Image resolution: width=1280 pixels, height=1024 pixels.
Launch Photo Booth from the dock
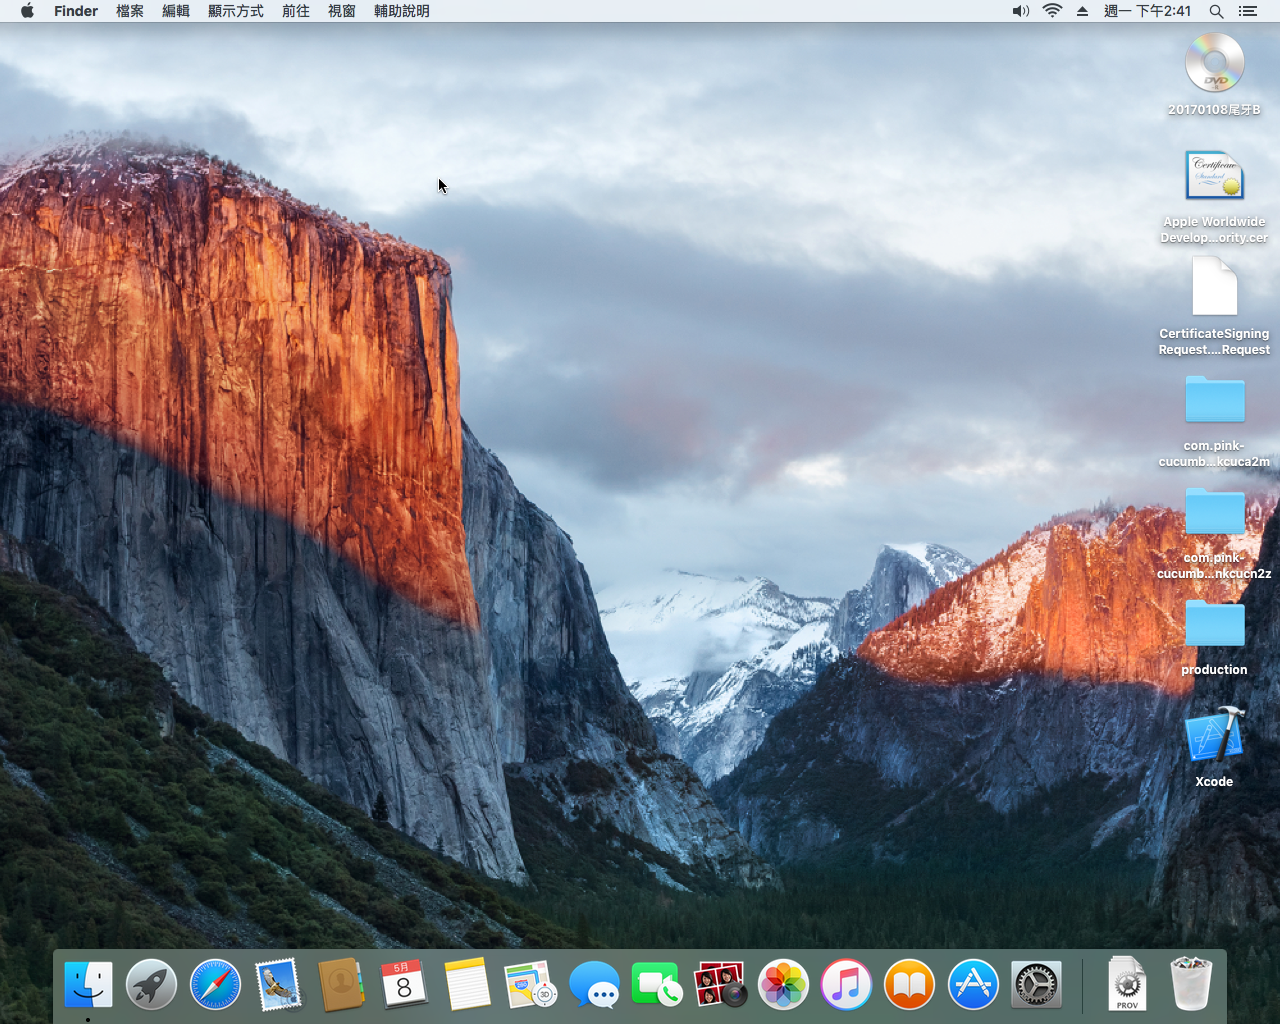(x=720, y=985)
